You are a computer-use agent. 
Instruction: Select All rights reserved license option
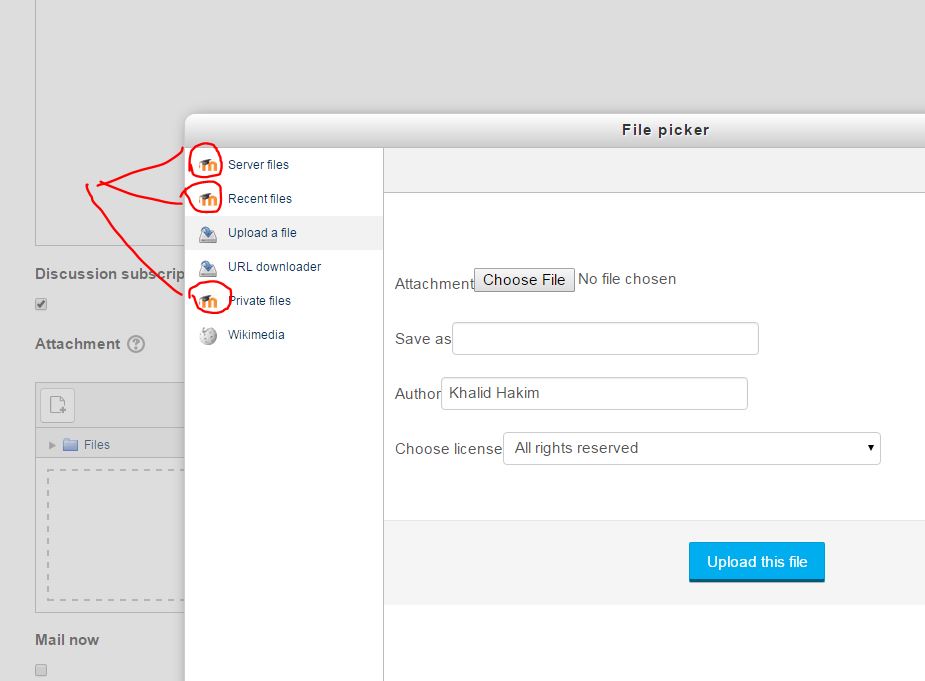[692, 448]
